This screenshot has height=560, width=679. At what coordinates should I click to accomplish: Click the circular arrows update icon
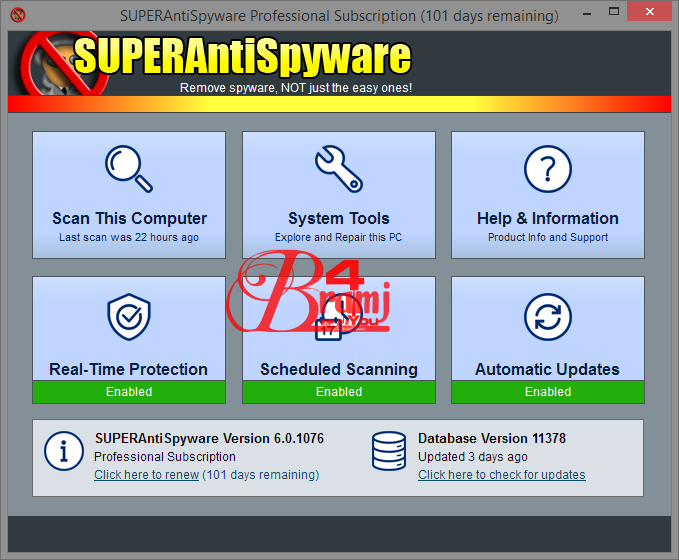point(547,317)
